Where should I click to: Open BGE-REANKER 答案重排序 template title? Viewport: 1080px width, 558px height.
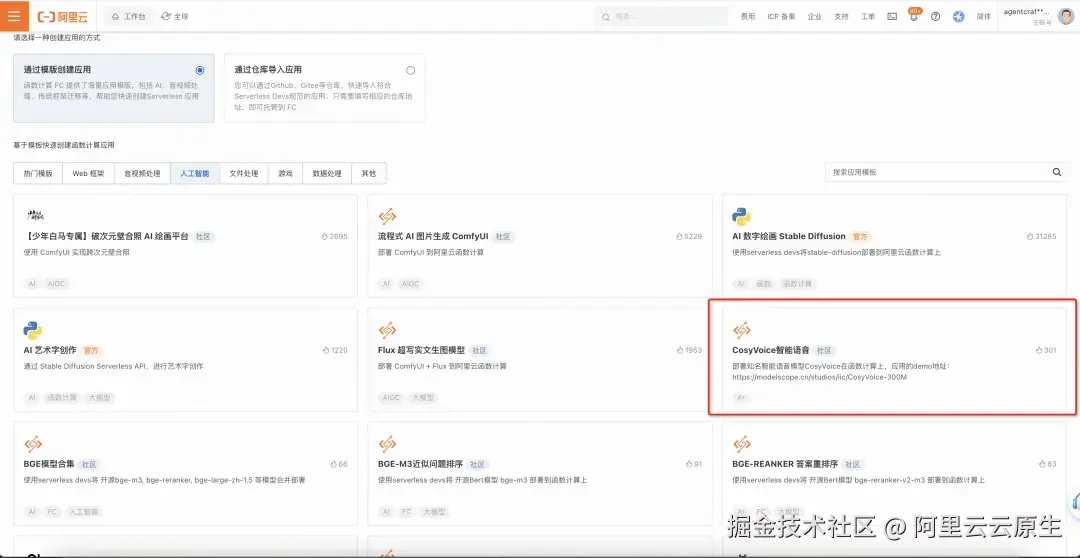coord(785,464)
